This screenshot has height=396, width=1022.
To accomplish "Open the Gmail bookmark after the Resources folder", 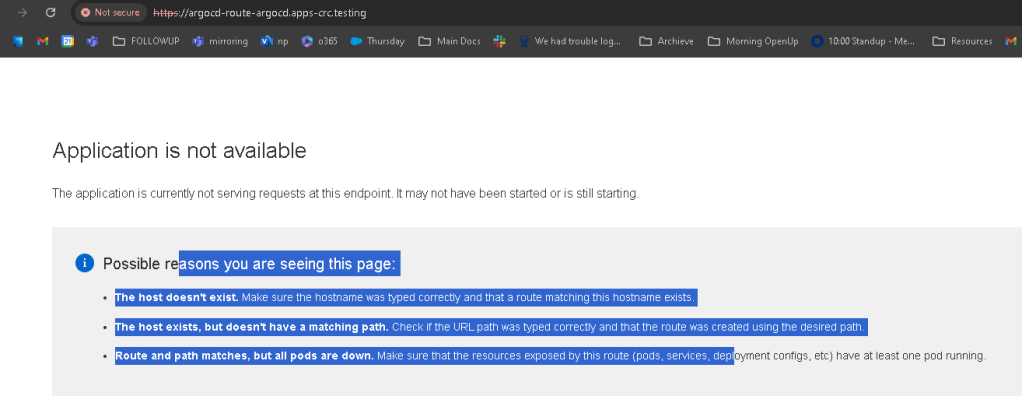I will click(1011, 41).
